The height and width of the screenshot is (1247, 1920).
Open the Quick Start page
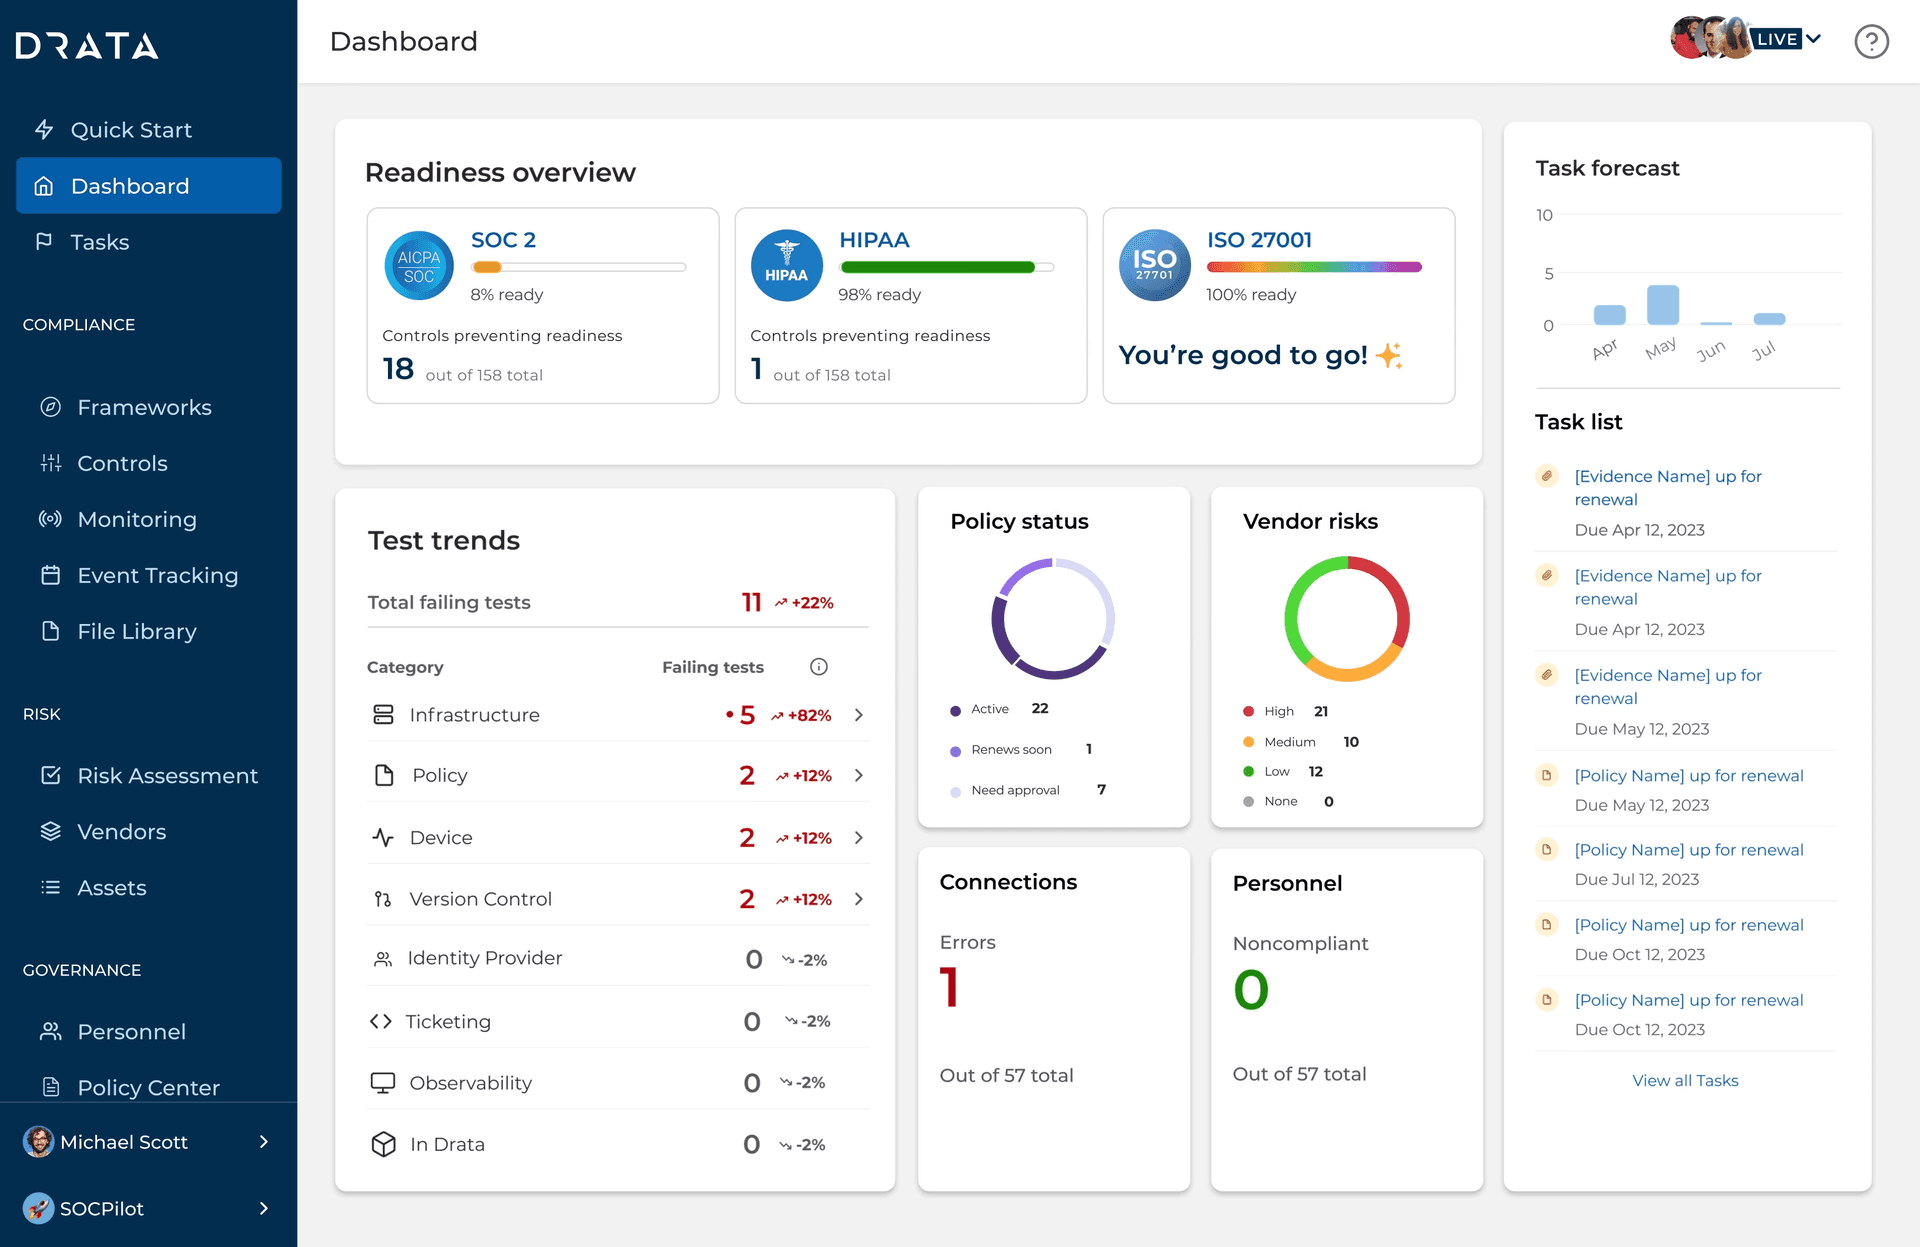coord(130,129)
